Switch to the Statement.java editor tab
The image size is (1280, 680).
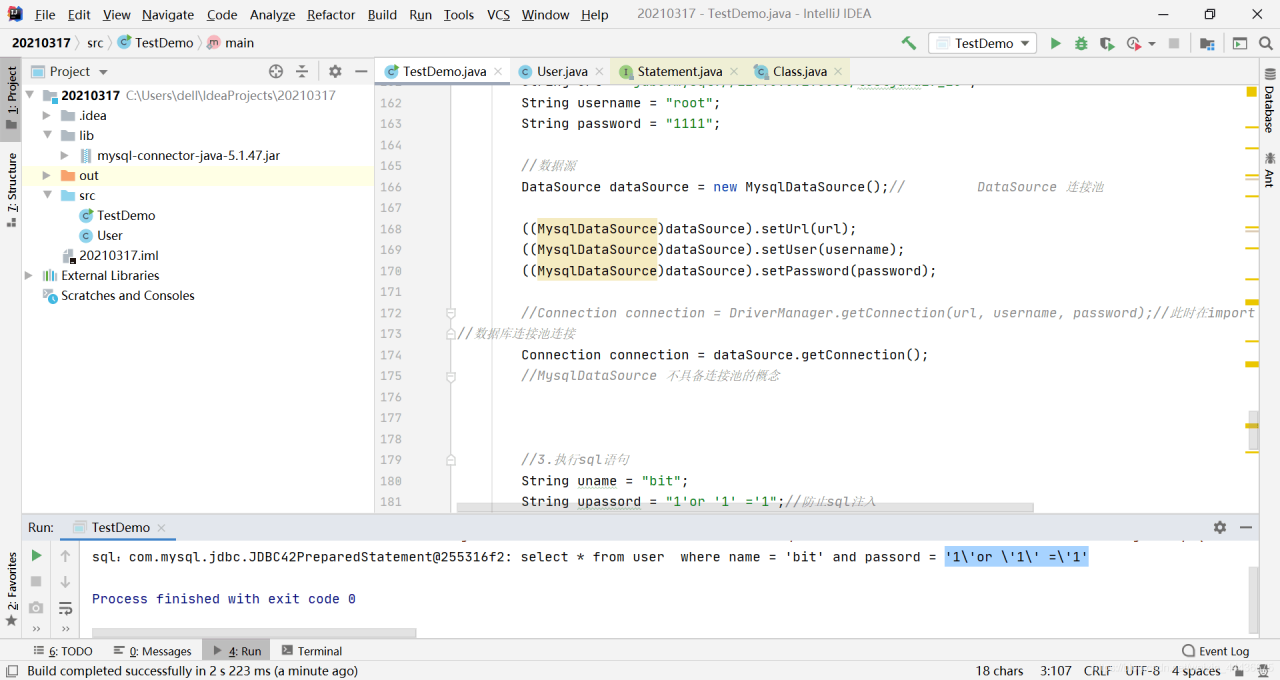(679, 71)
